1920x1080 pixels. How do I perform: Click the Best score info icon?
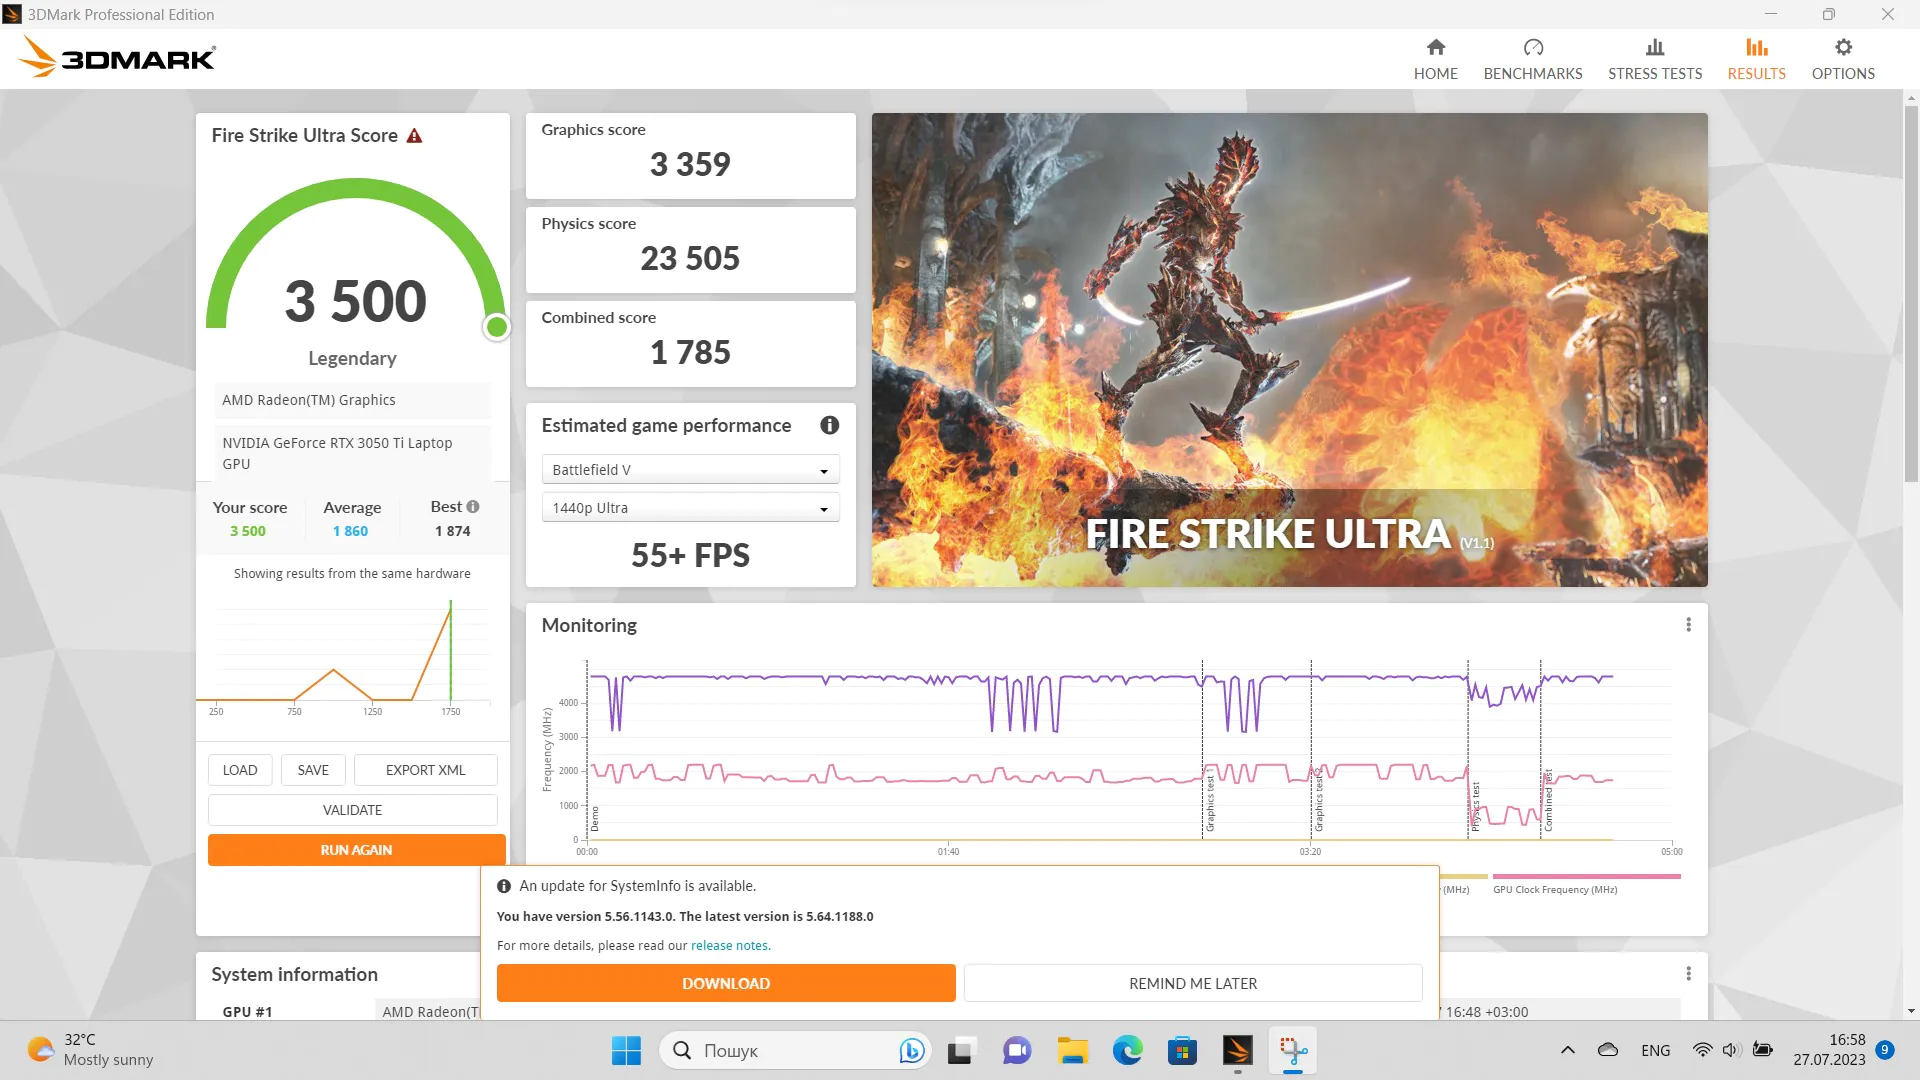click(x=473, y=507)
